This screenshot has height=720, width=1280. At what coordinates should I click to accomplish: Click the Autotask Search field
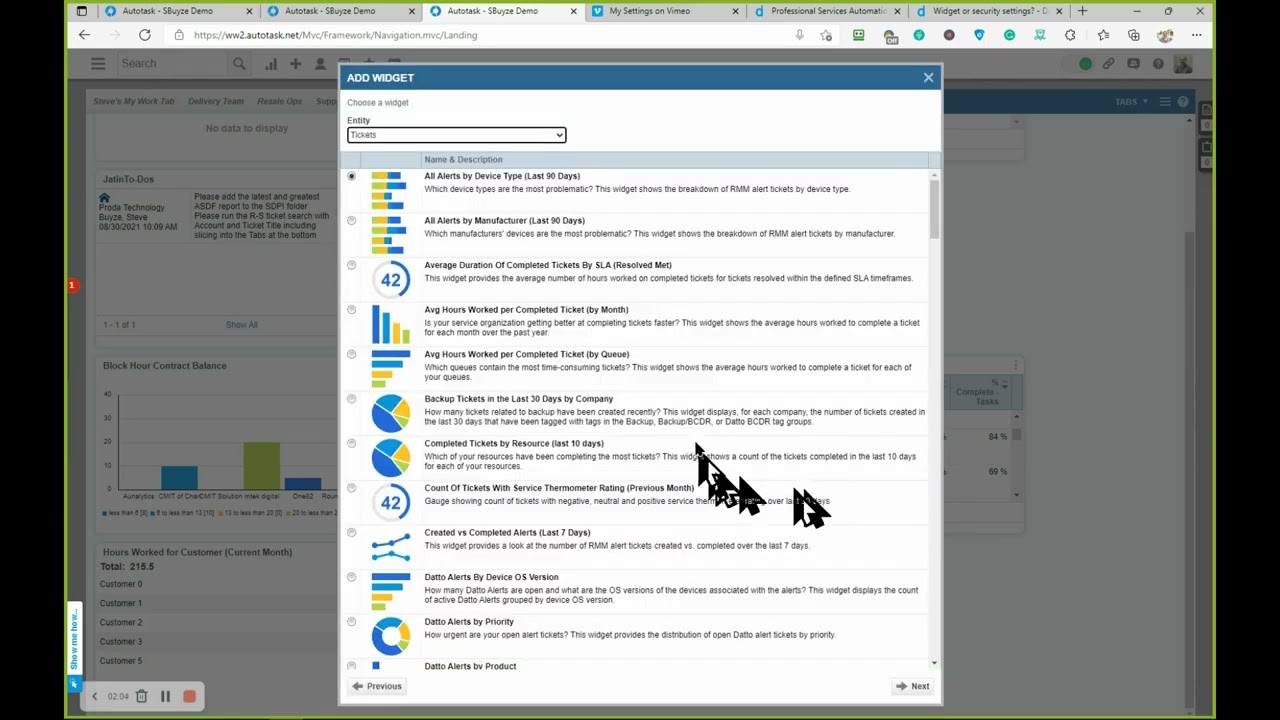pos(175,63)
